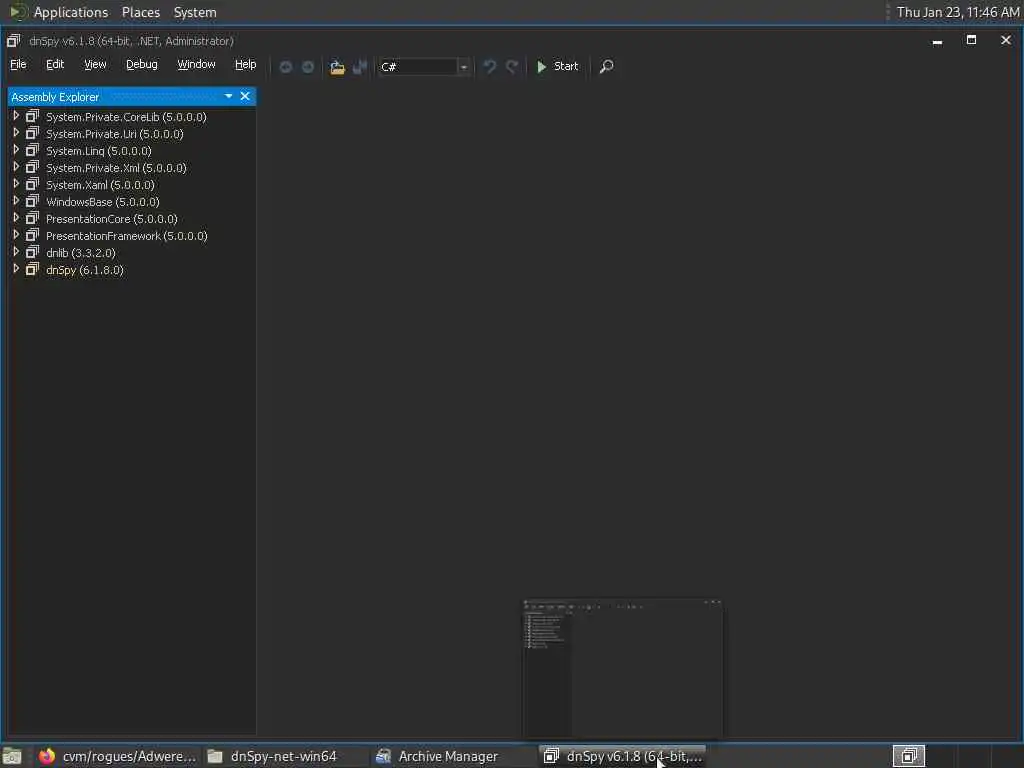The image size is (1024, 768).
Task: Open the Edit menu
Action: [x=55, y=64]
